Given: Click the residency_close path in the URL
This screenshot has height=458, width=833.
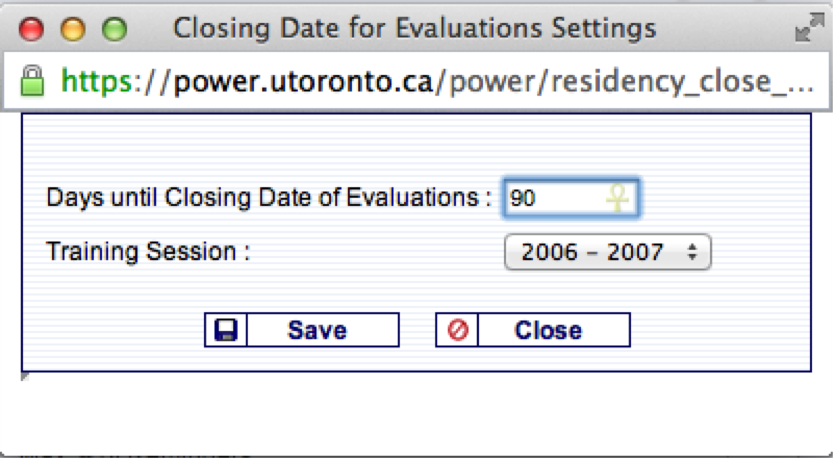Looking at the screenshot, I should pos(630,80).
